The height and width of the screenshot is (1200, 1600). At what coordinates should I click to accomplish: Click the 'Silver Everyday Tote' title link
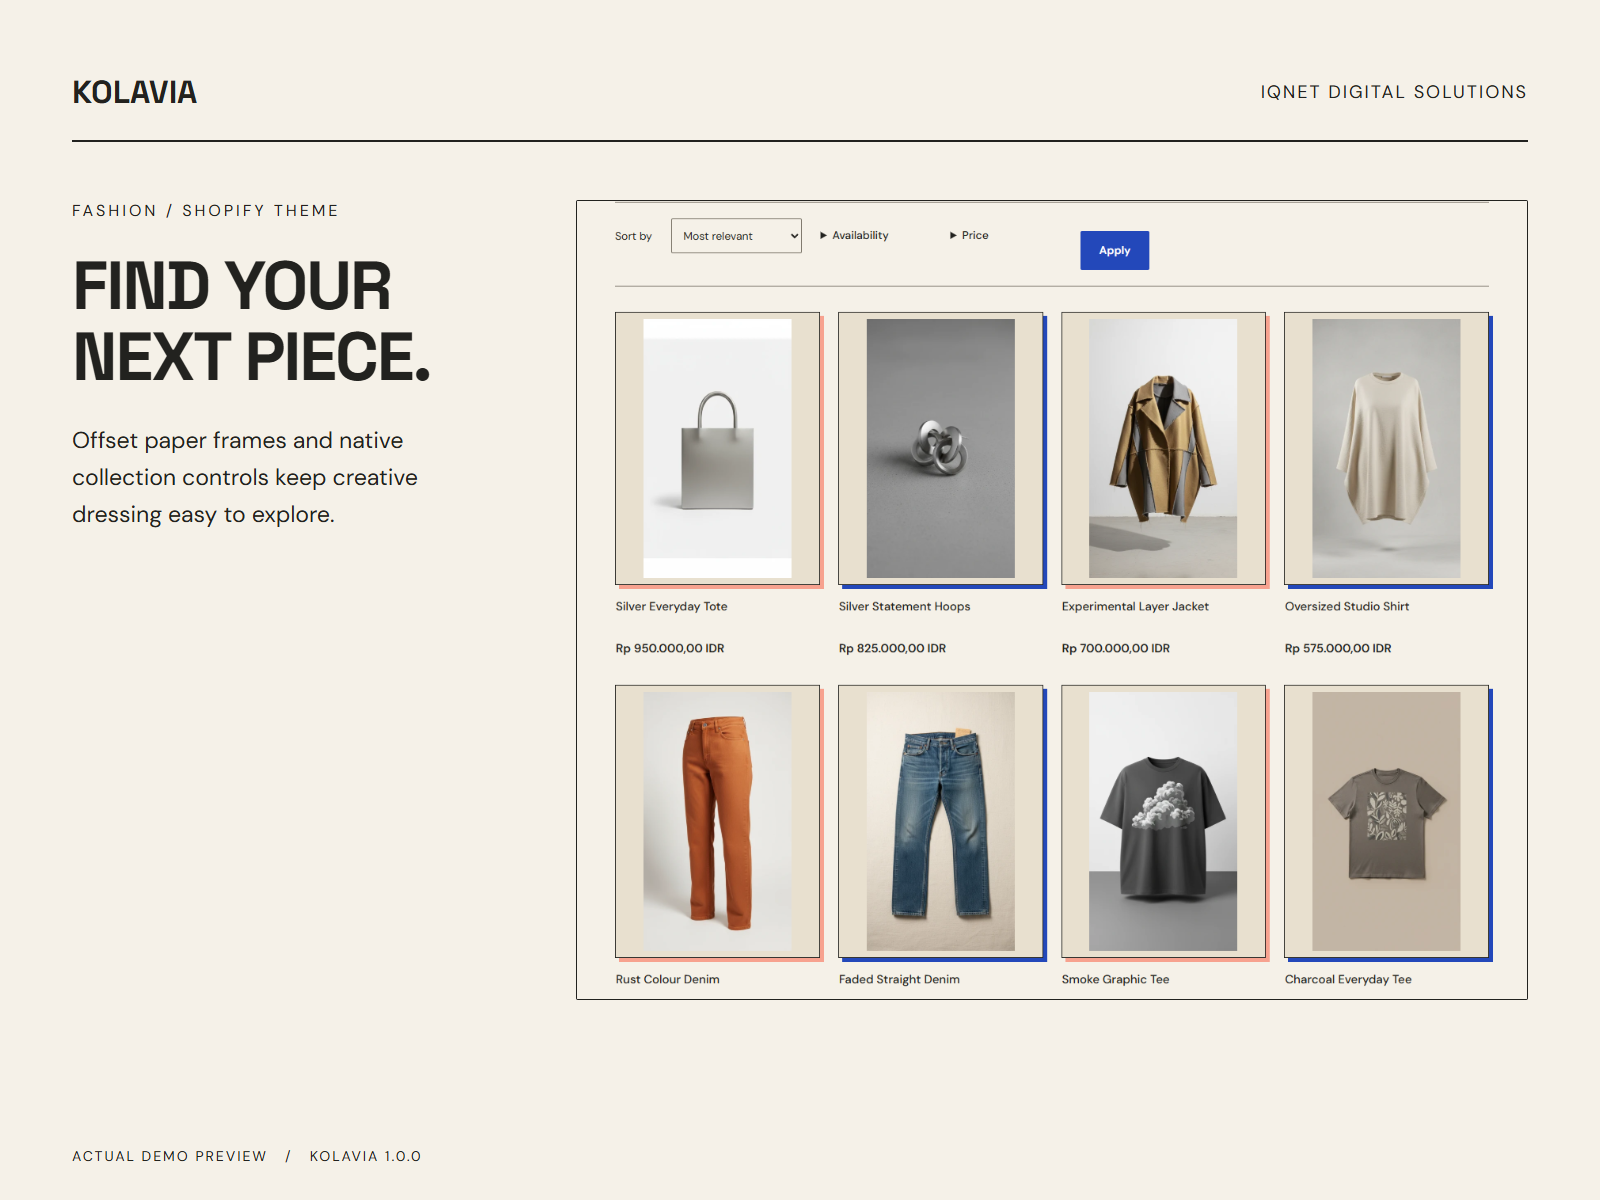pyautogui.click(x=671, y=606)
